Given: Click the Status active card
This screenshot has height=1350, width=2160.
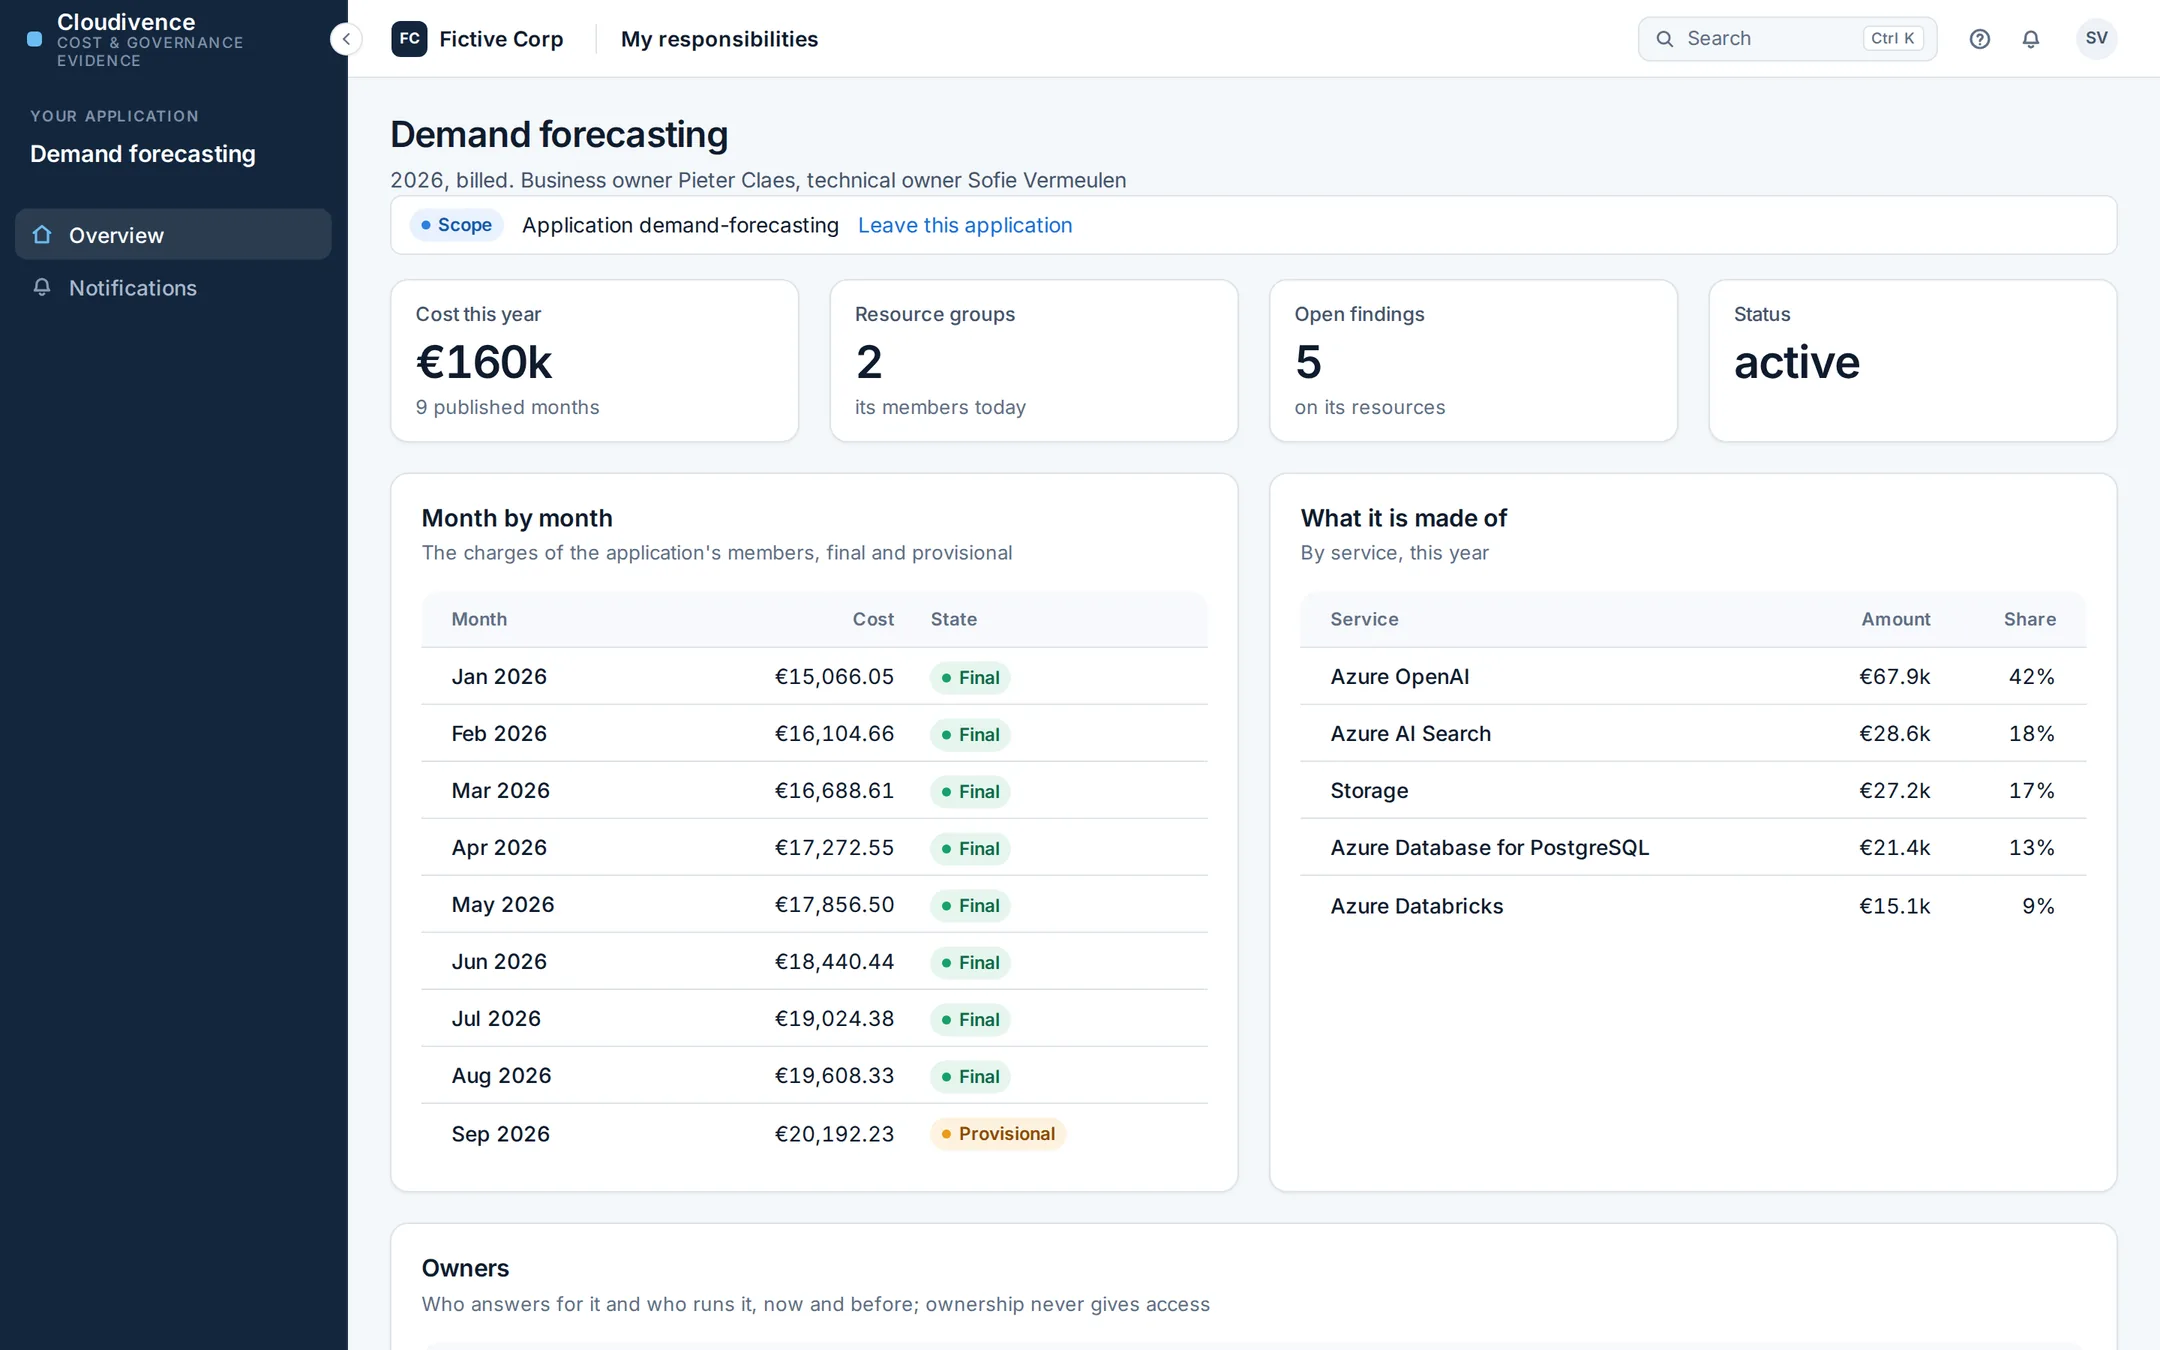Looking at the screenshot, I should [1912, 360].
